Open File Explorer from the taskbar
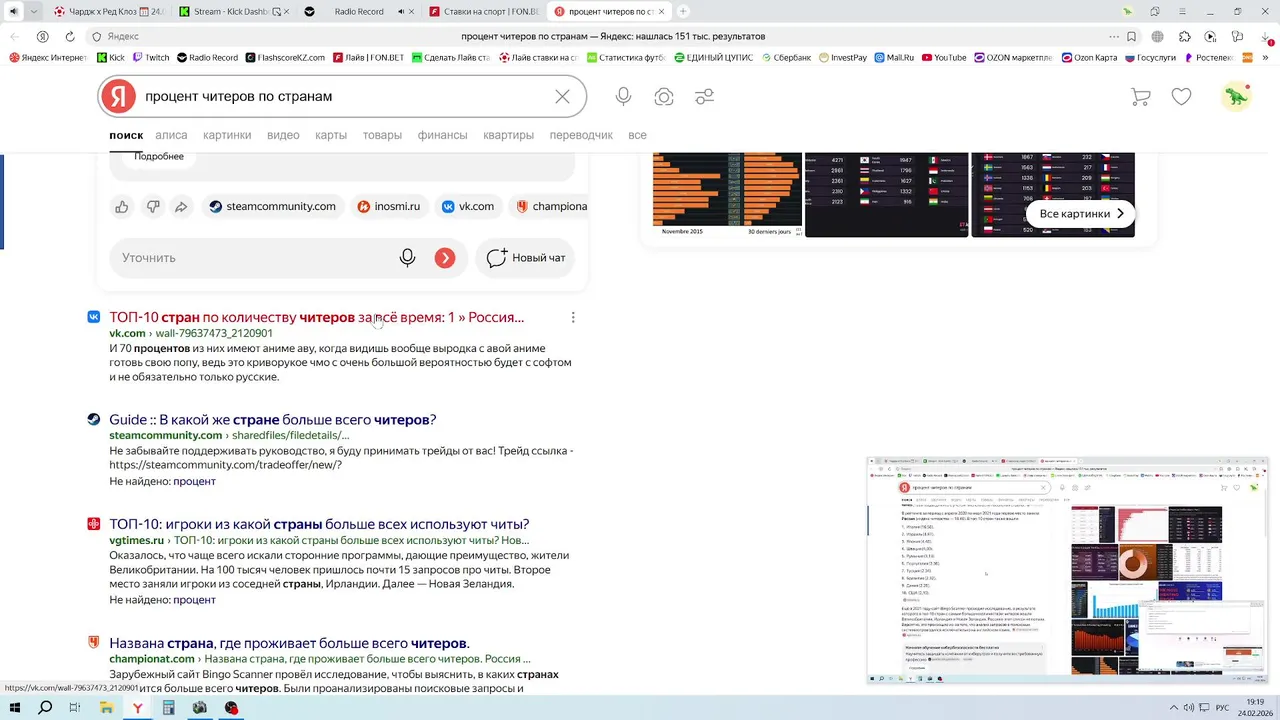This screenshot has height=720, width=1280. [106, 708]
